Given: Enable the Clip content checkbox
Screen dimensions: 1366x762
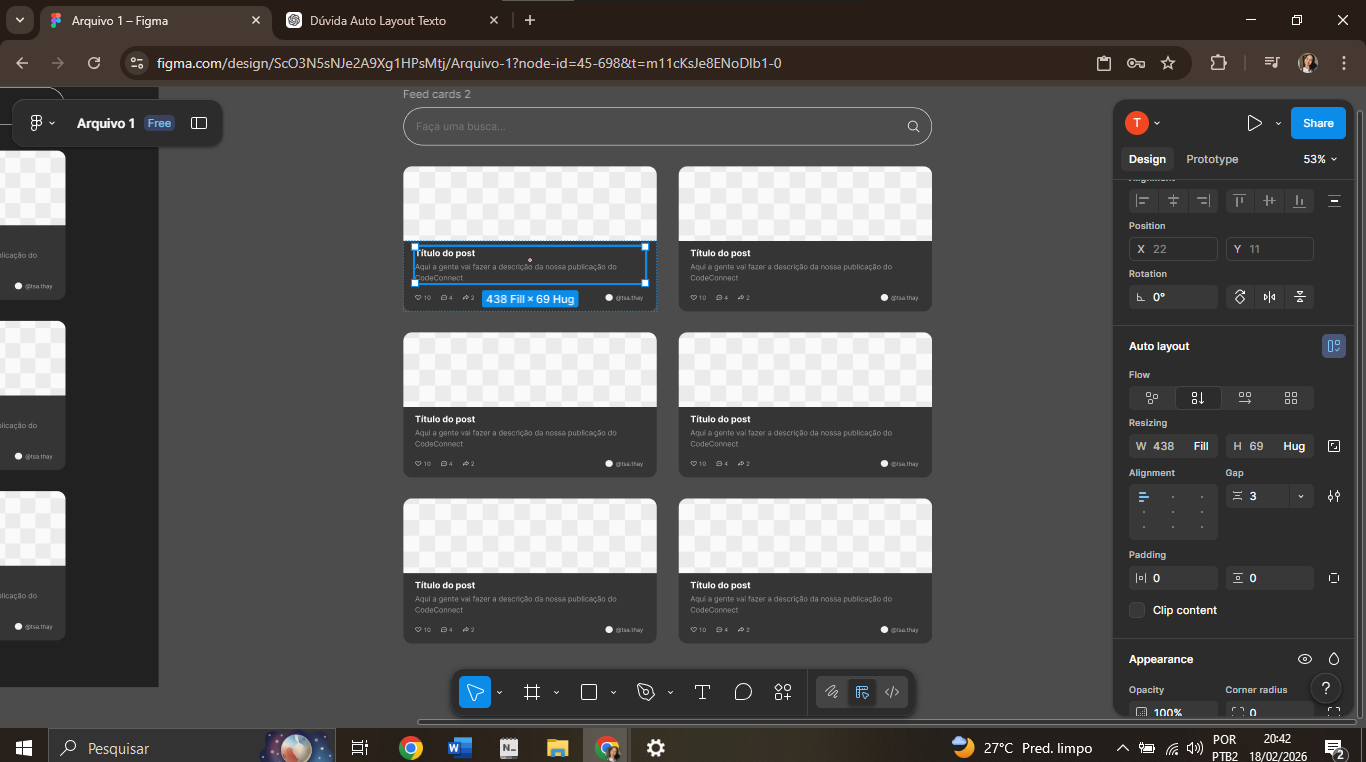Looking at the screenshot, I should (x=1137, y=610).
